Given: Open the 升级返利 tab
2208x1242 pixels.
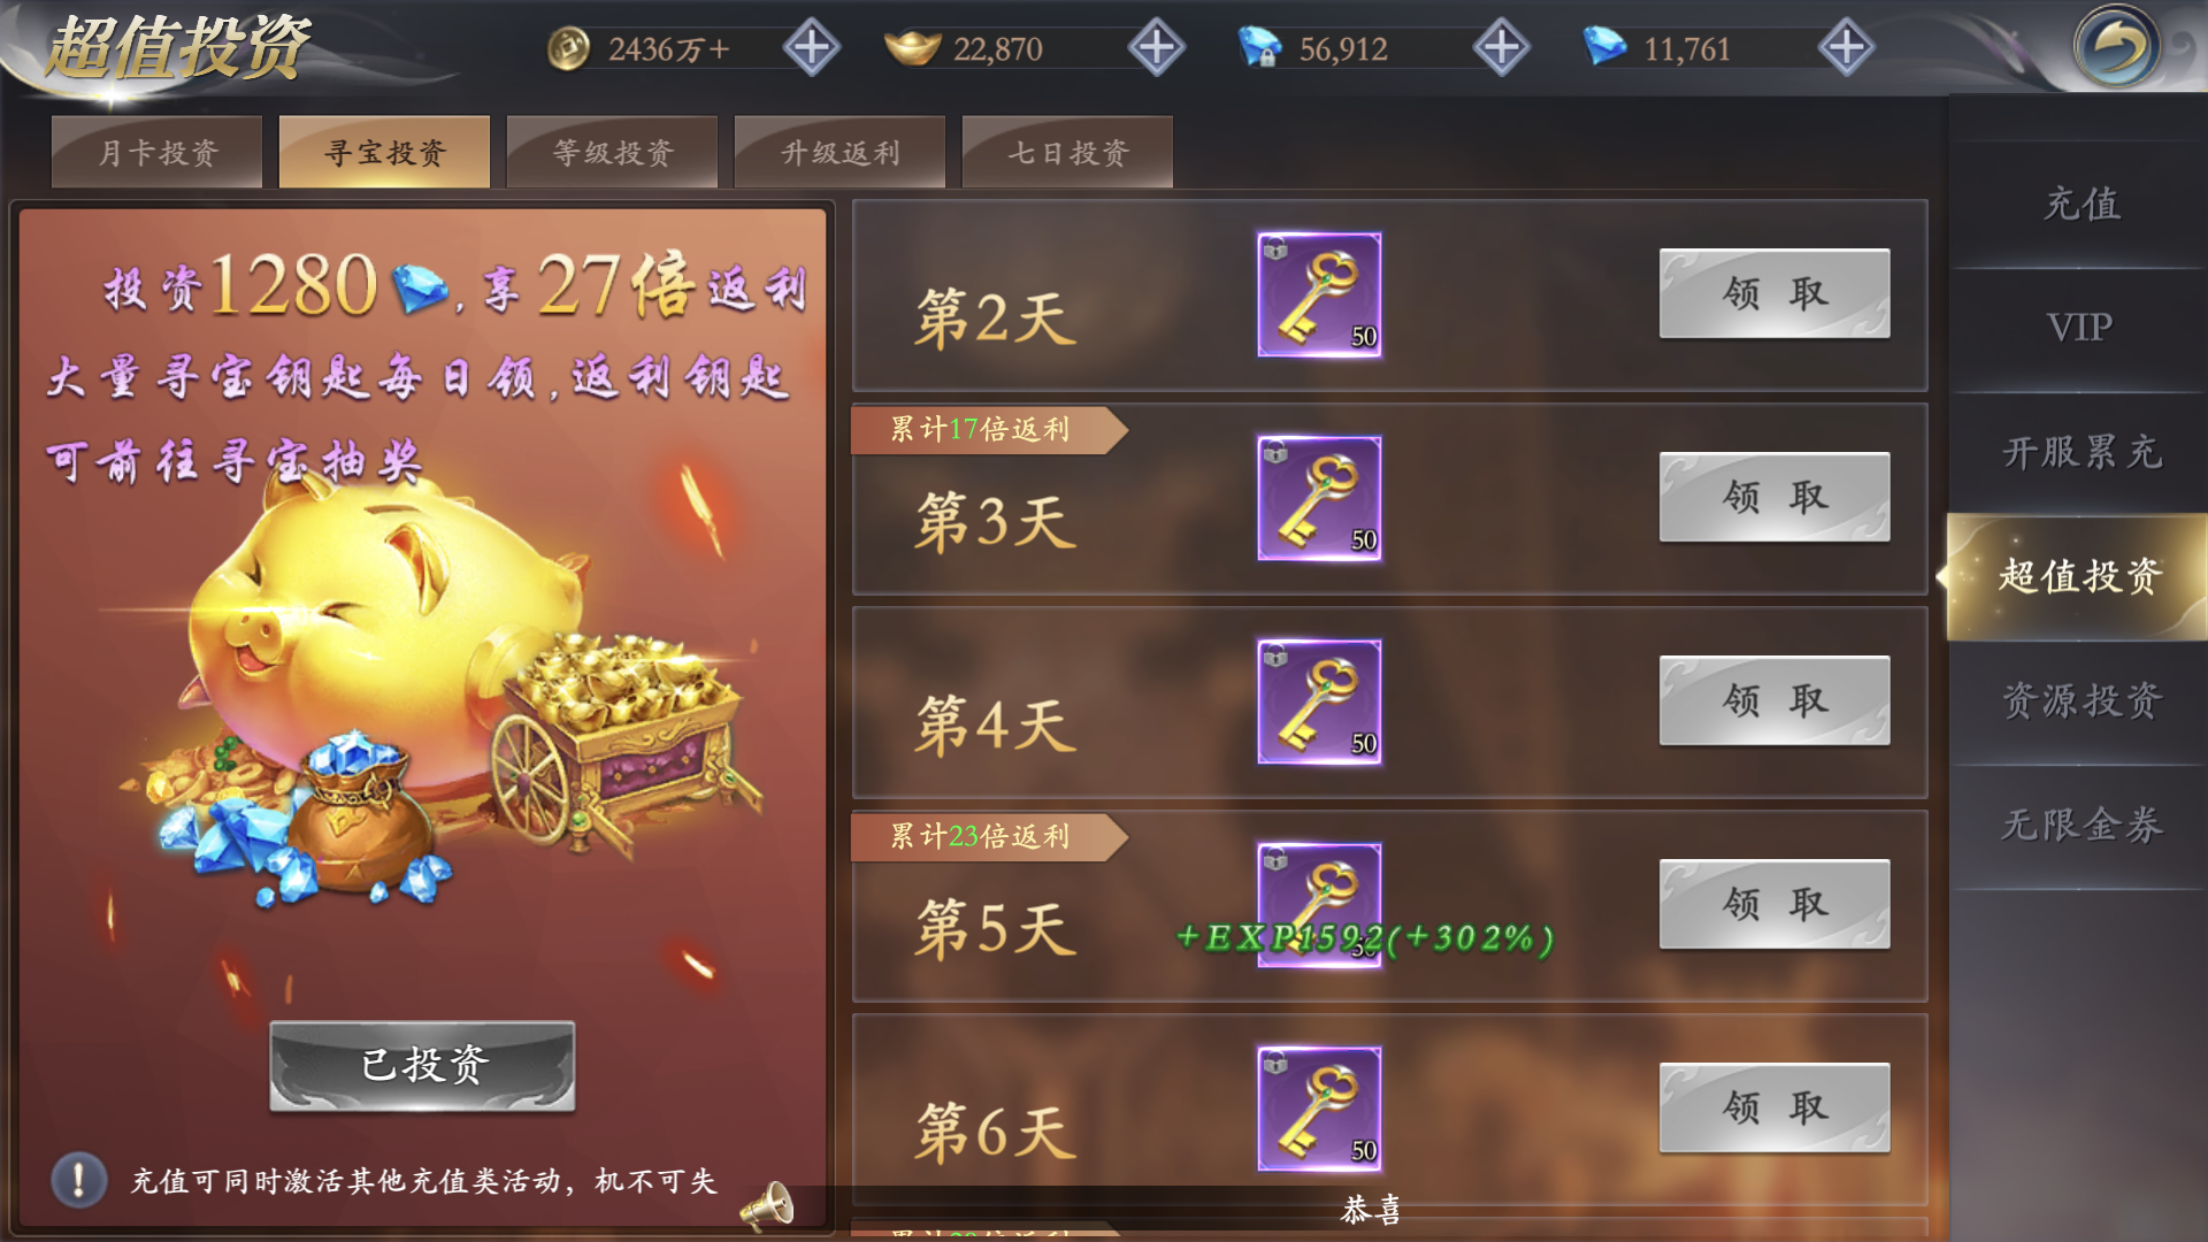Looking at the screenshot, I should [840, 152].
